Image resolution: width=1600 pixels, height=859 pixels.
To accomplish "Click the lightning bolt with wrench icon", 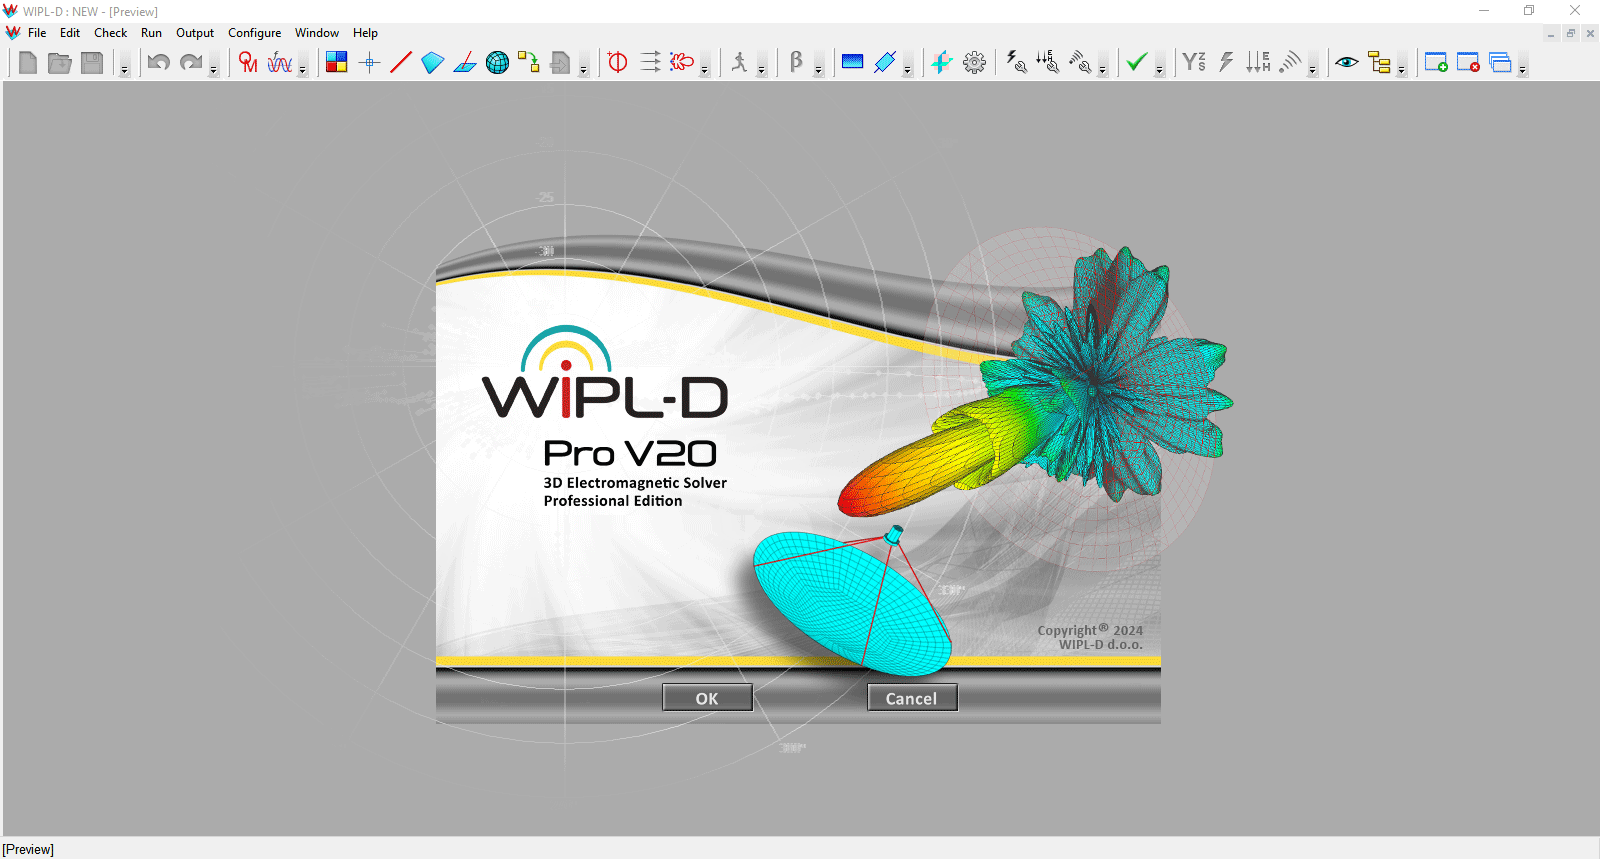I will pyautogui.click(x=1016, y=63).
